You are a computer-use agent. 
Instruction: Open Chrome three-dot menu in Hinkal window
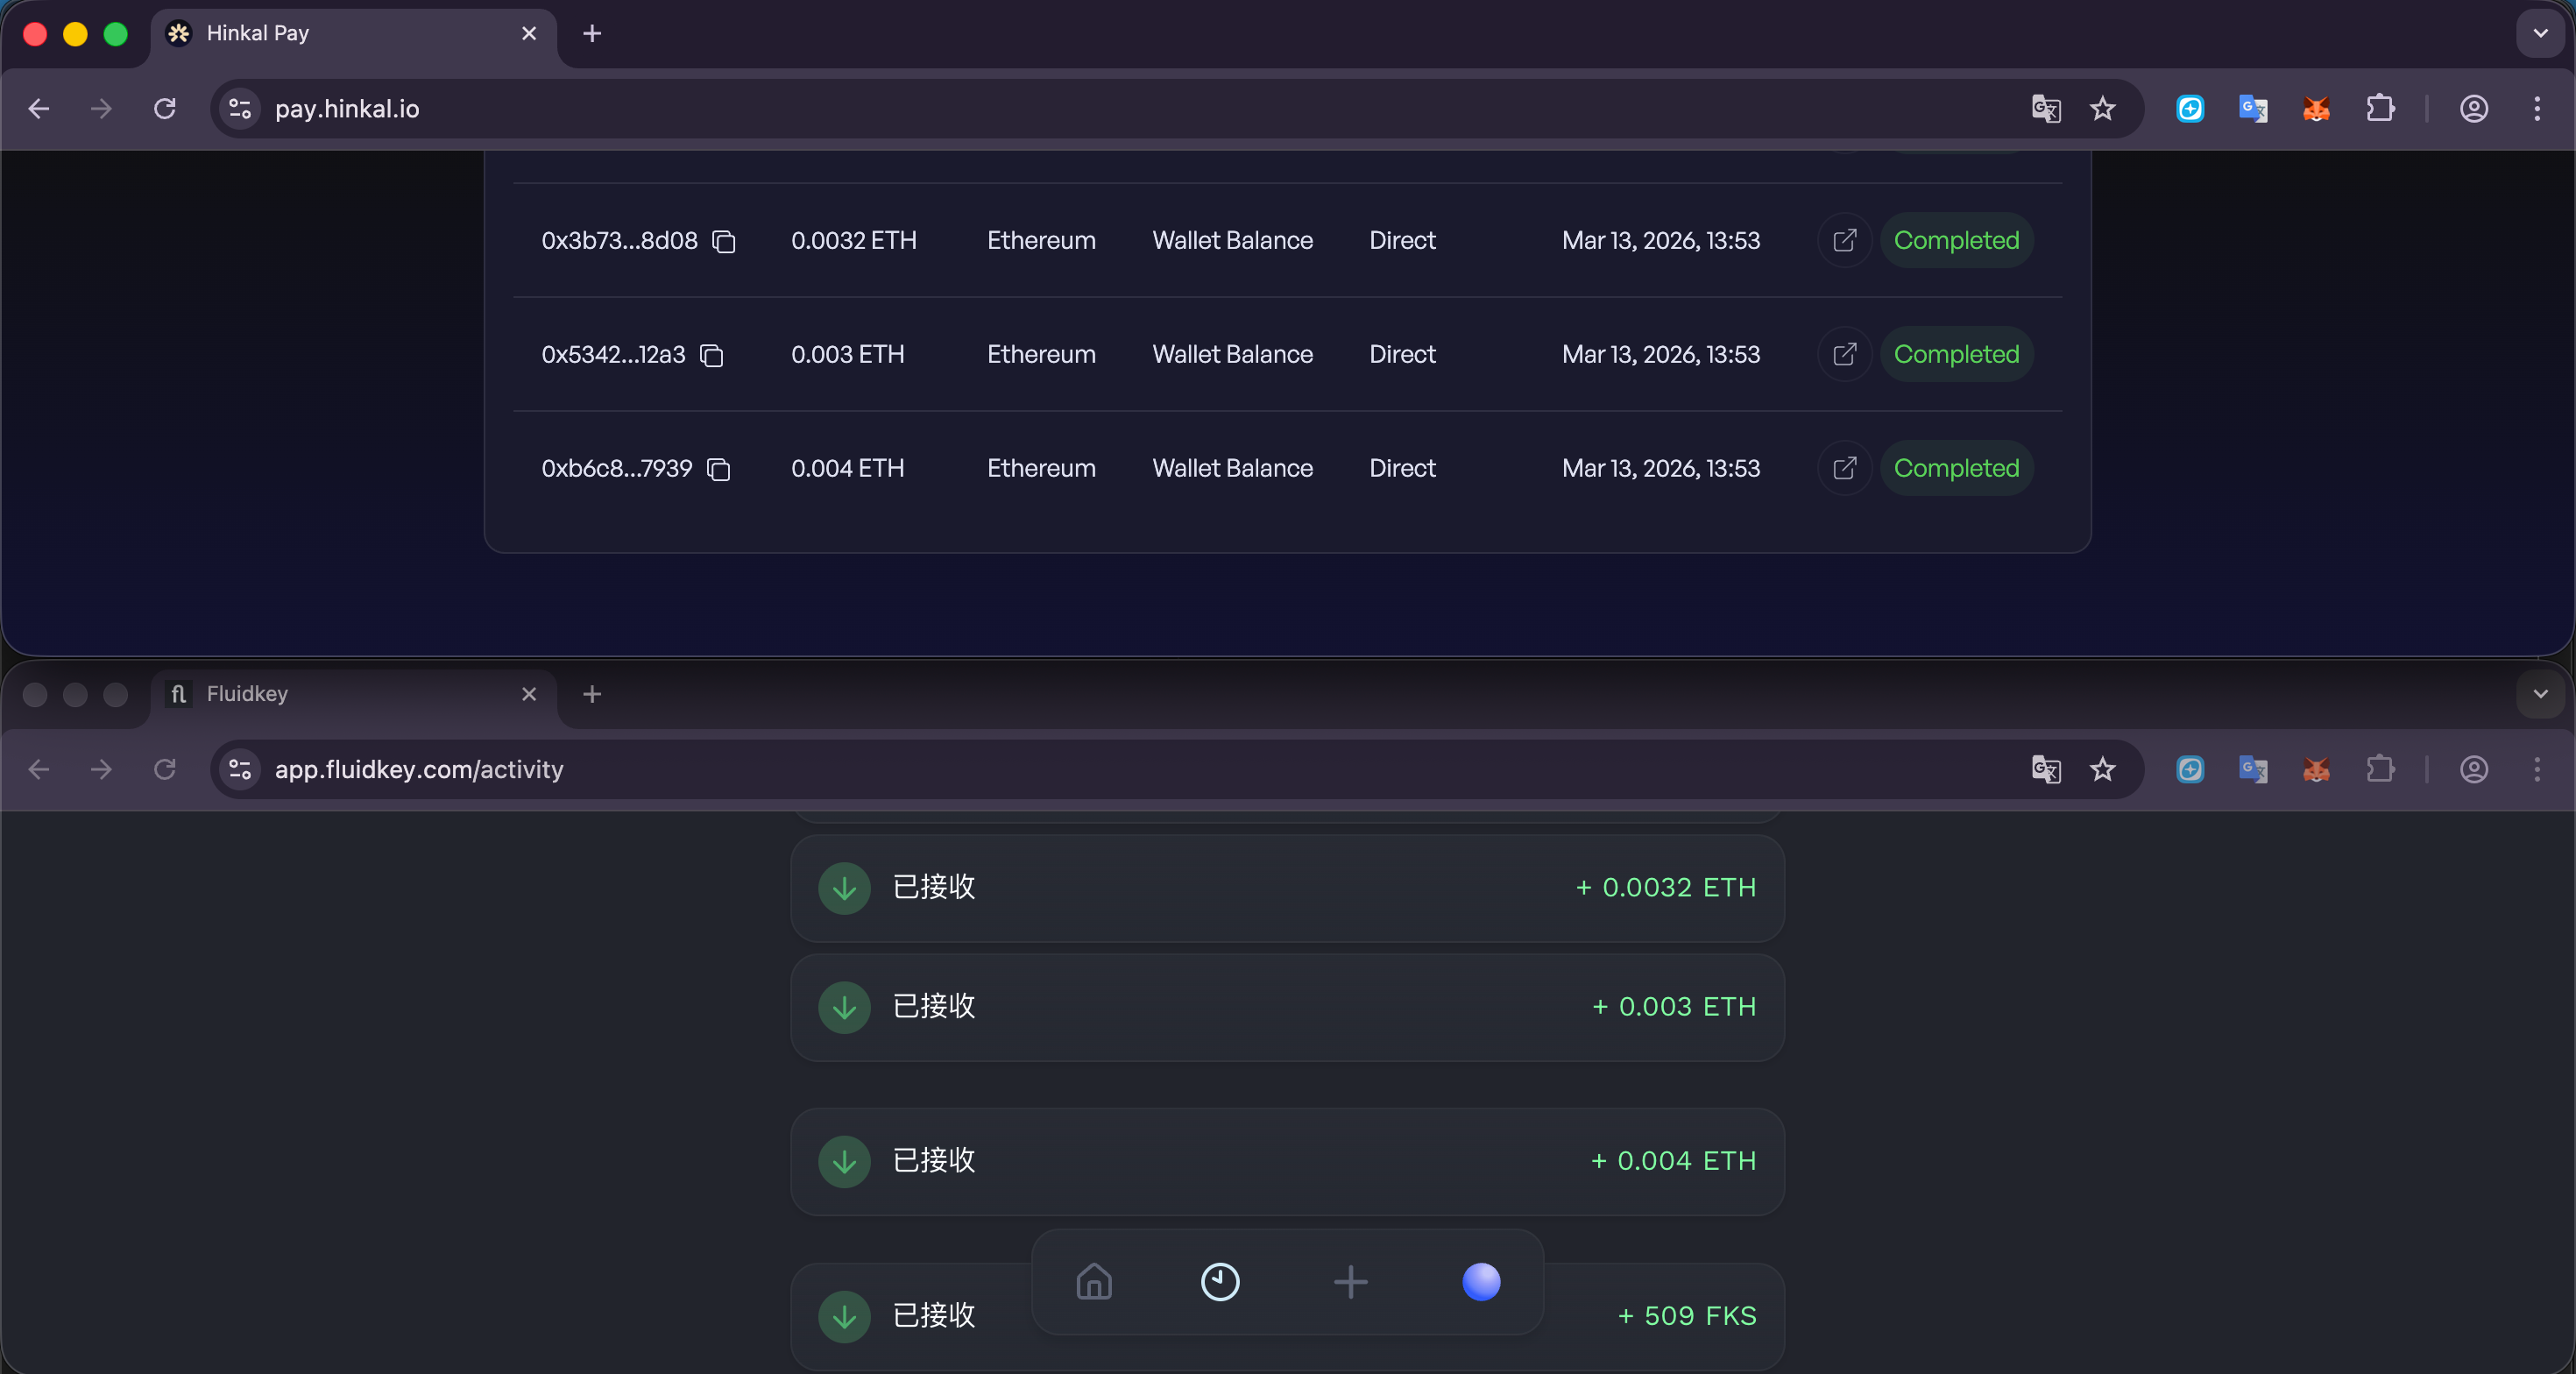pyautogui.click(x=2537, y=109)
